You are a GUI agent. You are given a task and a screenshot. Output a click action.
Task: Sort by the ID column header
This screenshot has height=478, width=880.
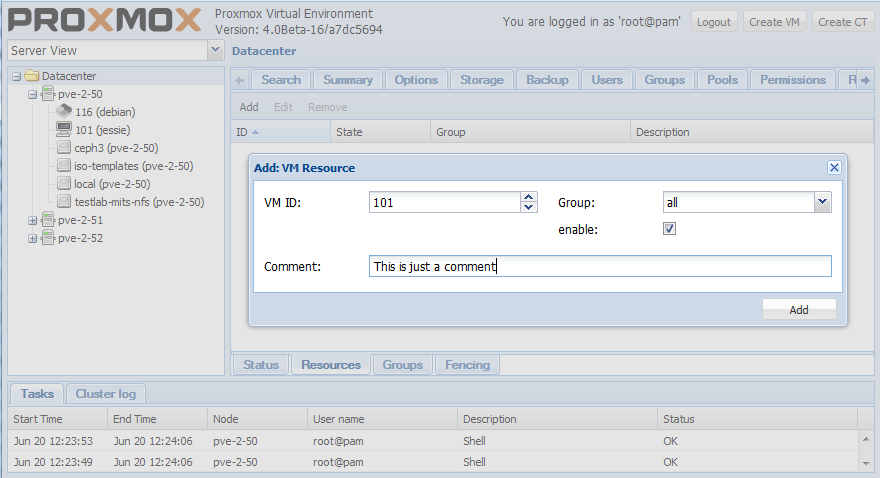[x=281, y=132]
